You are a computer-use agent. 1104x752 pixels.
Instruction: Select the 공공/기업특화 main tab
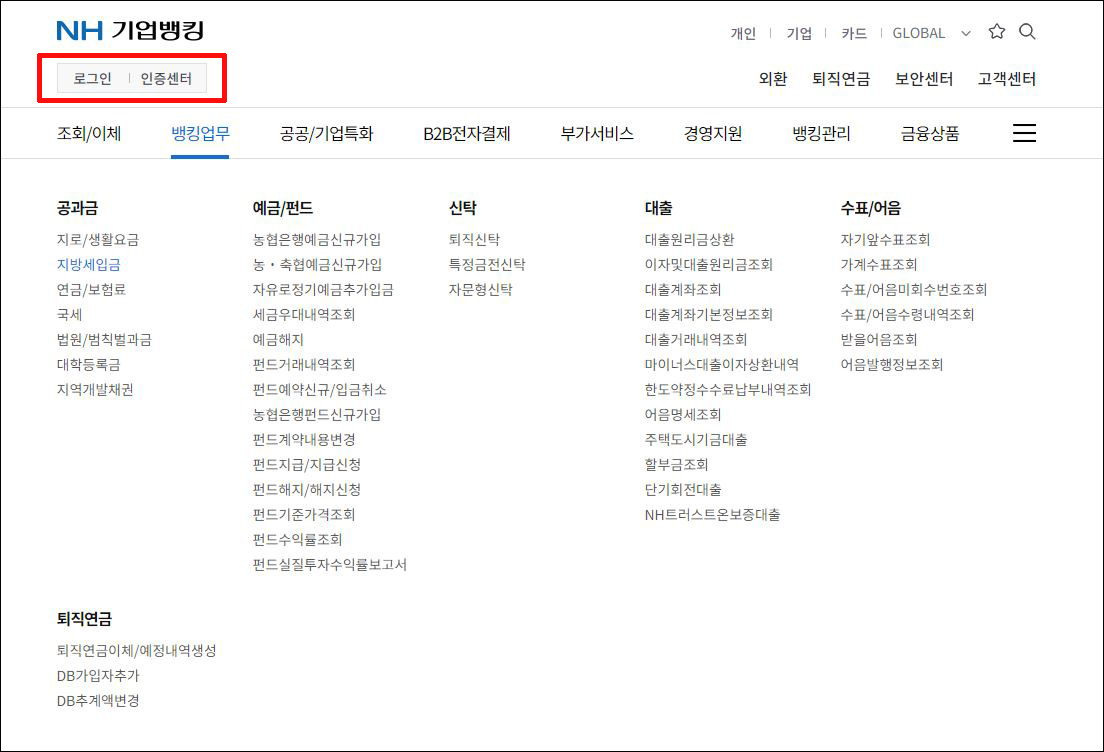(x=326, y=133)
